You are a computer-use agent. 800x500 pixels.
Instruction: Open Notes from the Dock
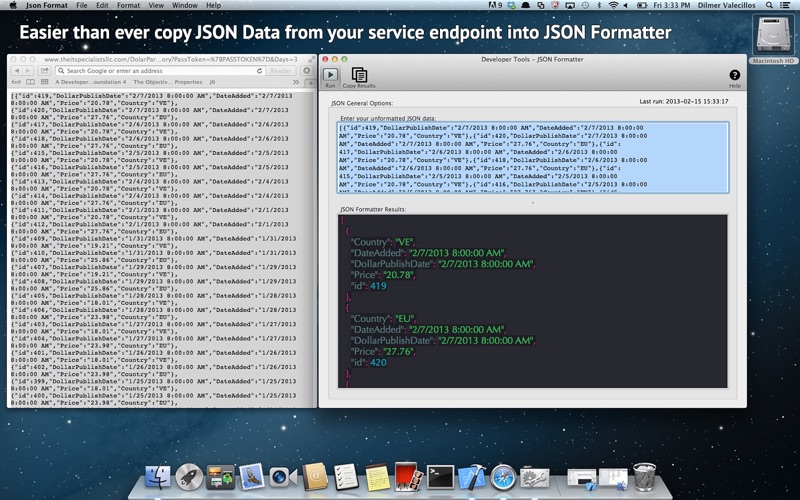point(378,478)
